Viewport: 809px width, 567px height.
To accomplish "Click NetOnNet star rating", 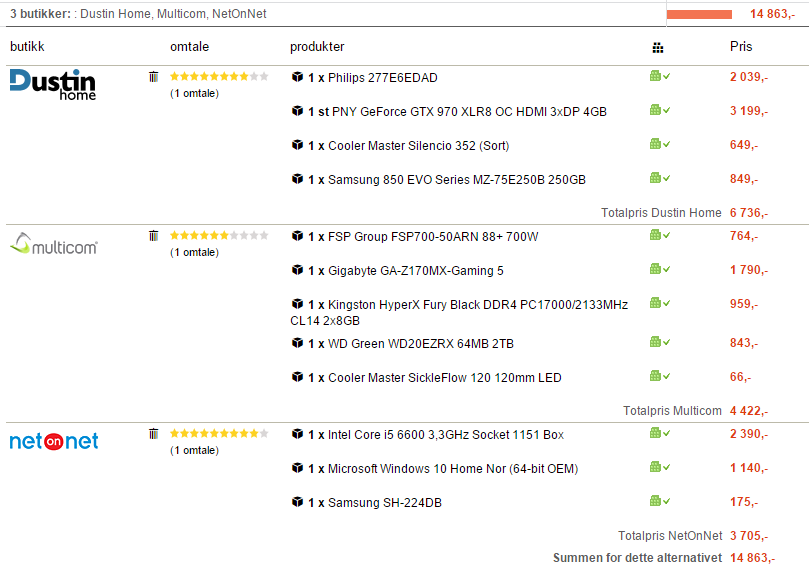I will 219,434.
